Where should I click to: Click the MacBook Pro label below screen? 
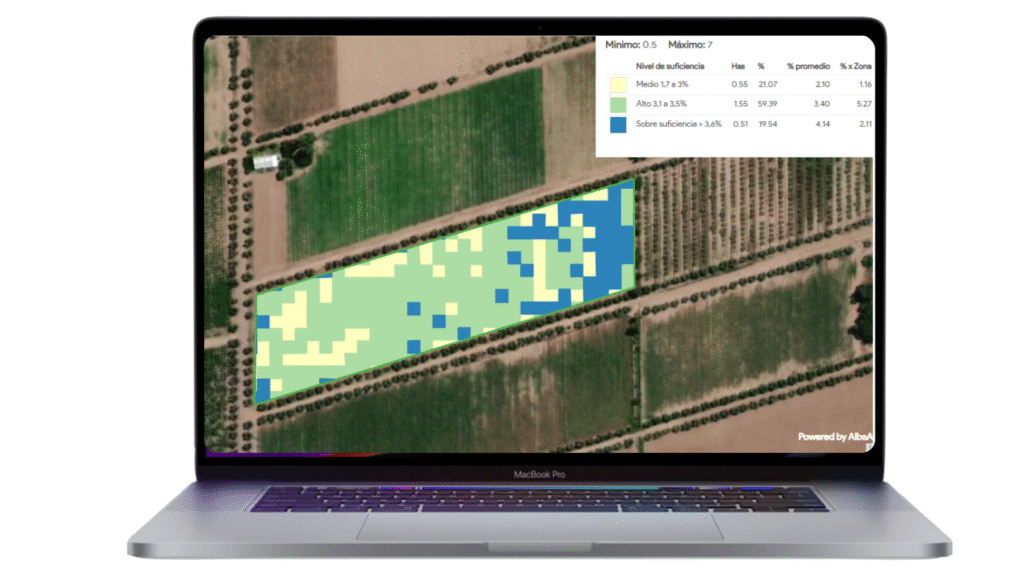(x=539, y=474)
